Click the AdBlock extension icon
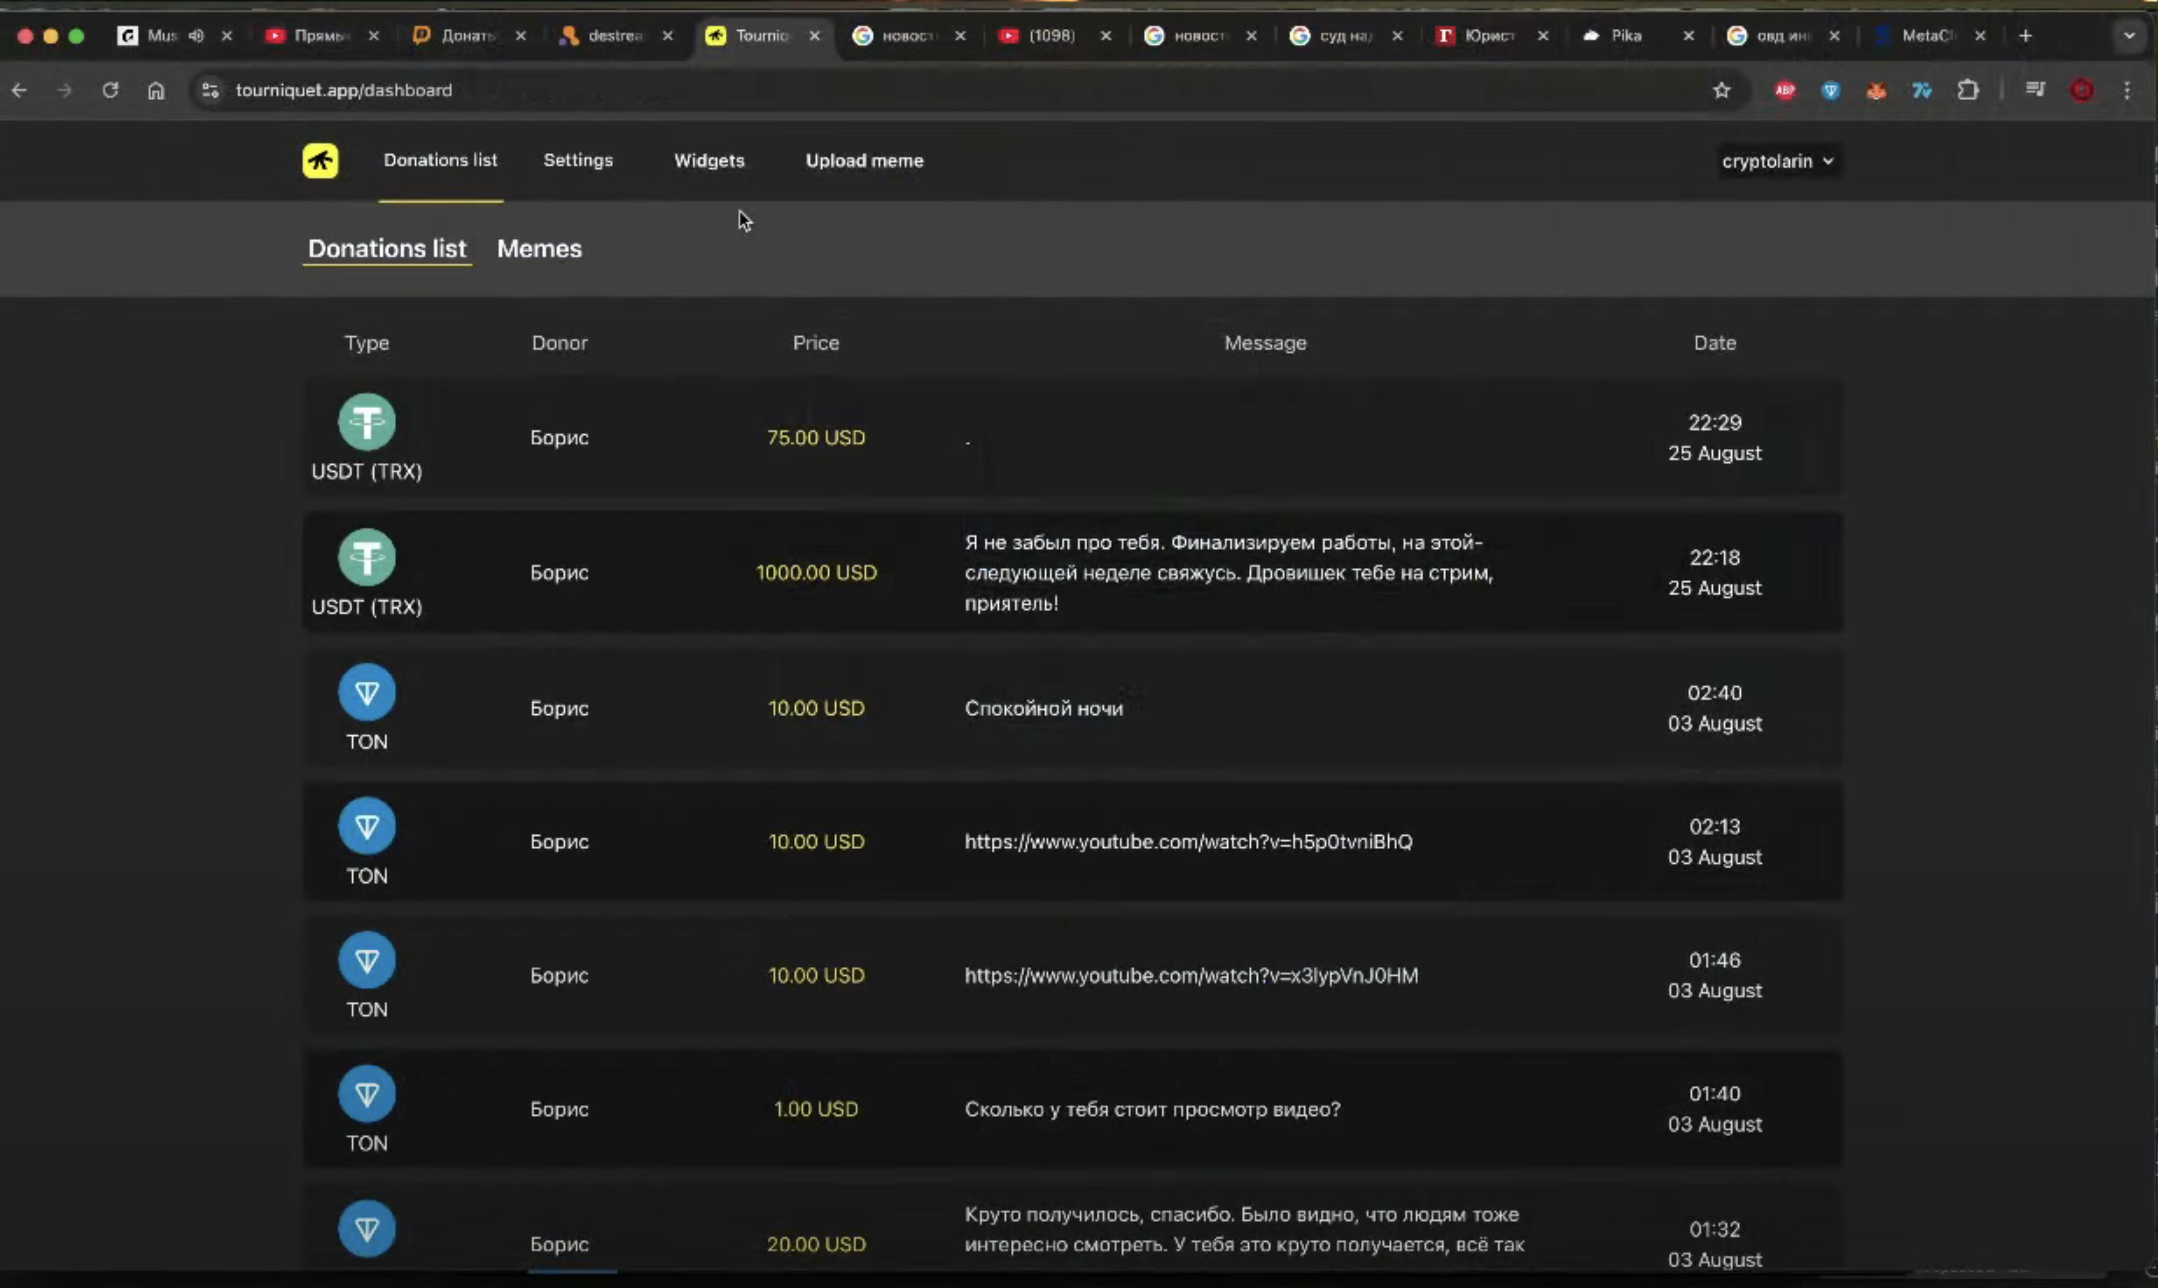This screenshot has width=2158, height=1288. tap(1785, 90)
